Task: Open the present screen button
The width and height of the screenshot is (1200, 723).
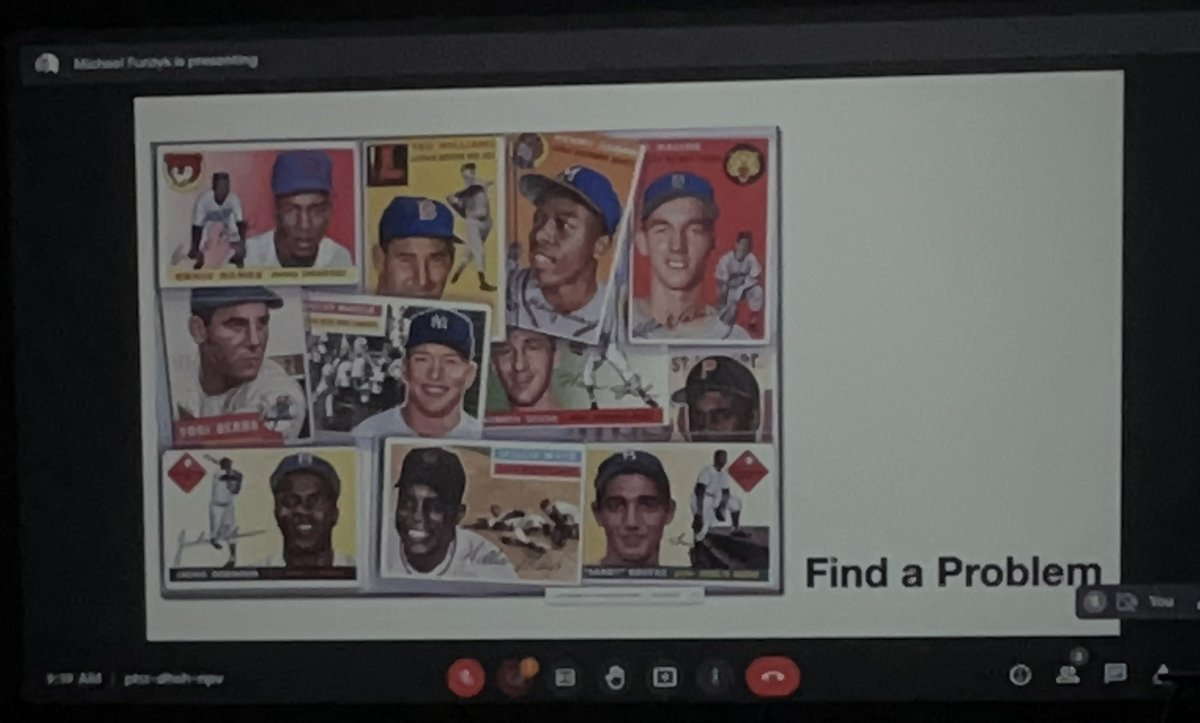Action: pos(664,677)
